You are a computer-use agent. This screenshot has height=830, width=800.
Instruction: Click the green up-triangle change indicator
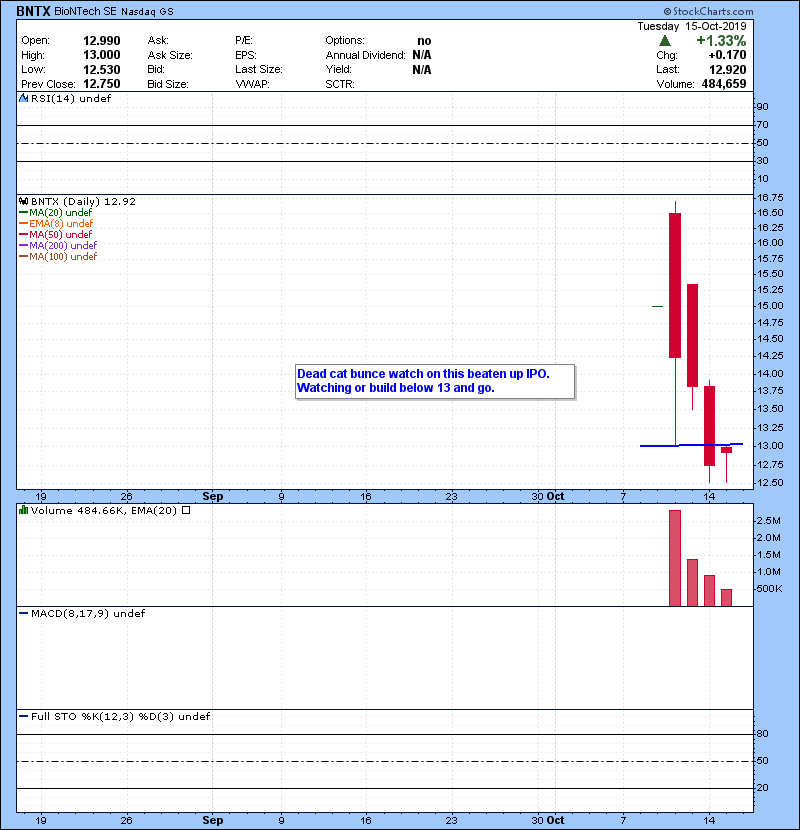pyautogui.click(x=665, y=41)
